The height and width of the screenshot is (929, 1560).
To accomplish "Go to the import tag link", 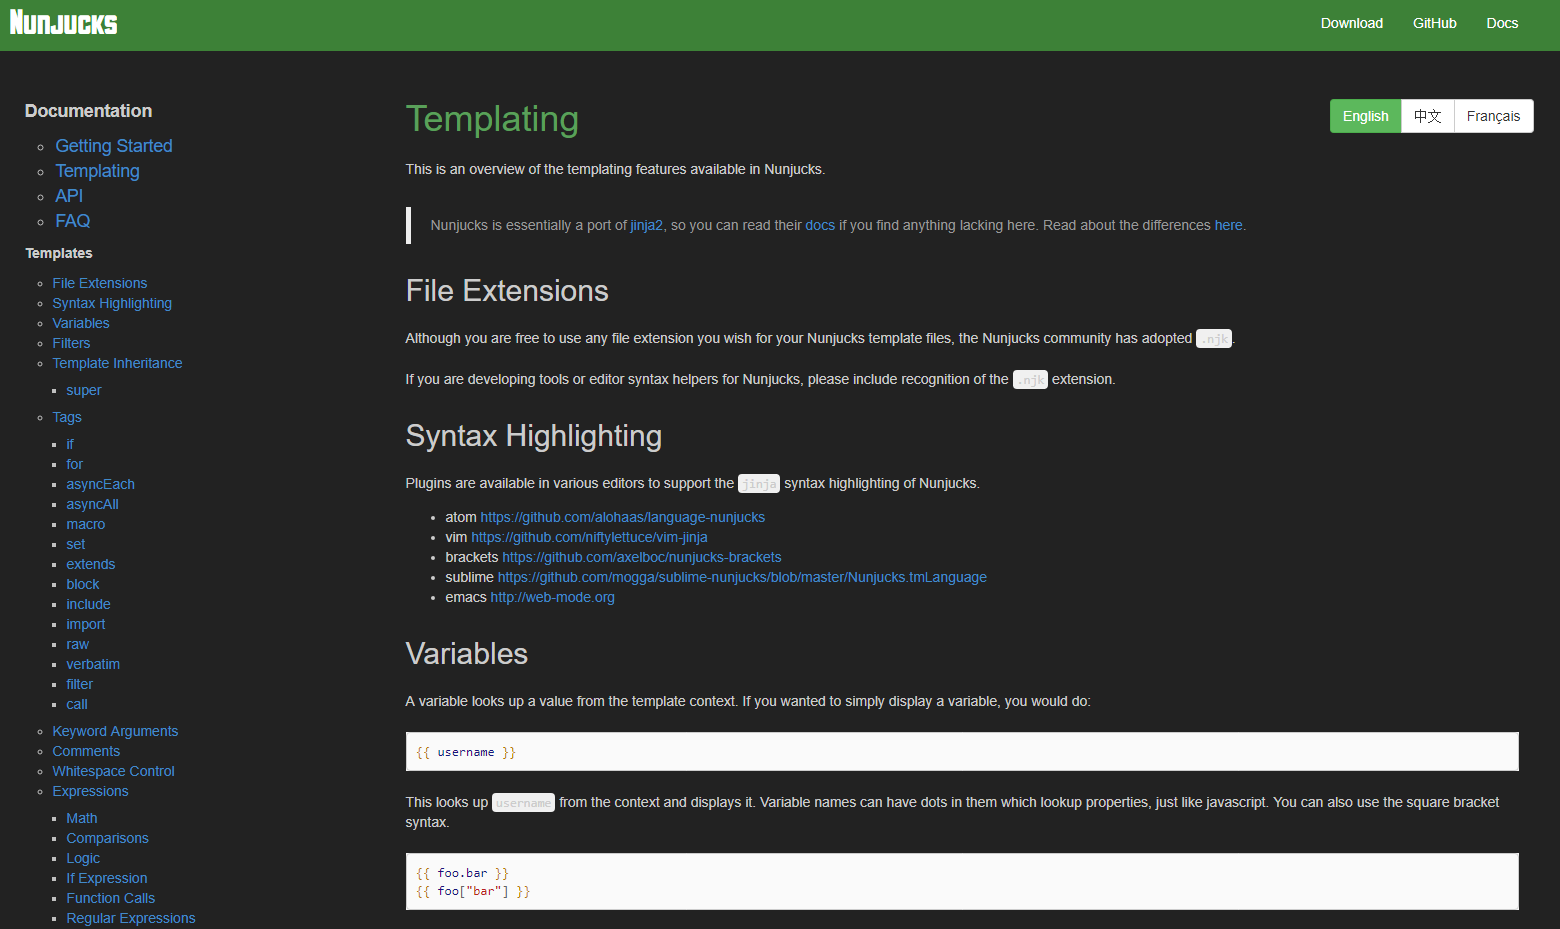I will (x=86, y=624).
